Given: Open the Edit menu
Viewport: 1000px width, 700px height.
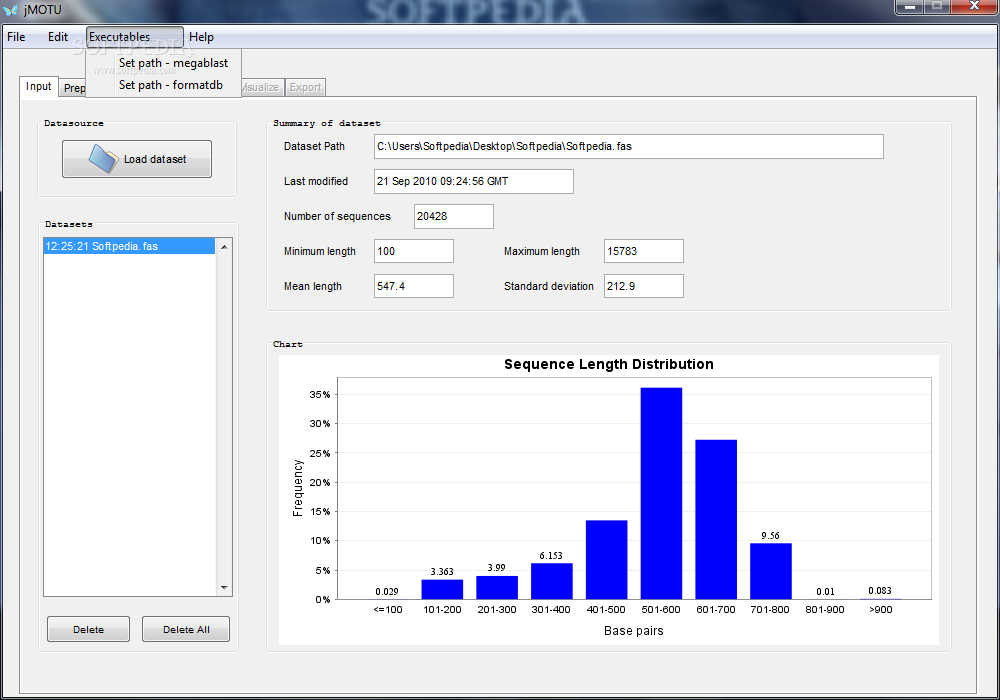Looking at the screenshot, I should click(57, 37).
